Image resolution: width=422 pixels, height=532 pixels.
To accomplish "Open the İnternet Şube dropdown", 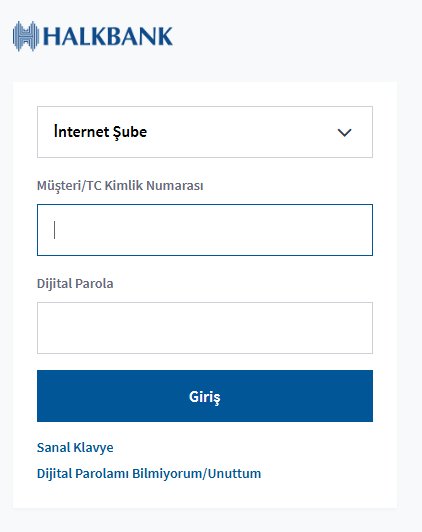I will (x=205, y=132).
